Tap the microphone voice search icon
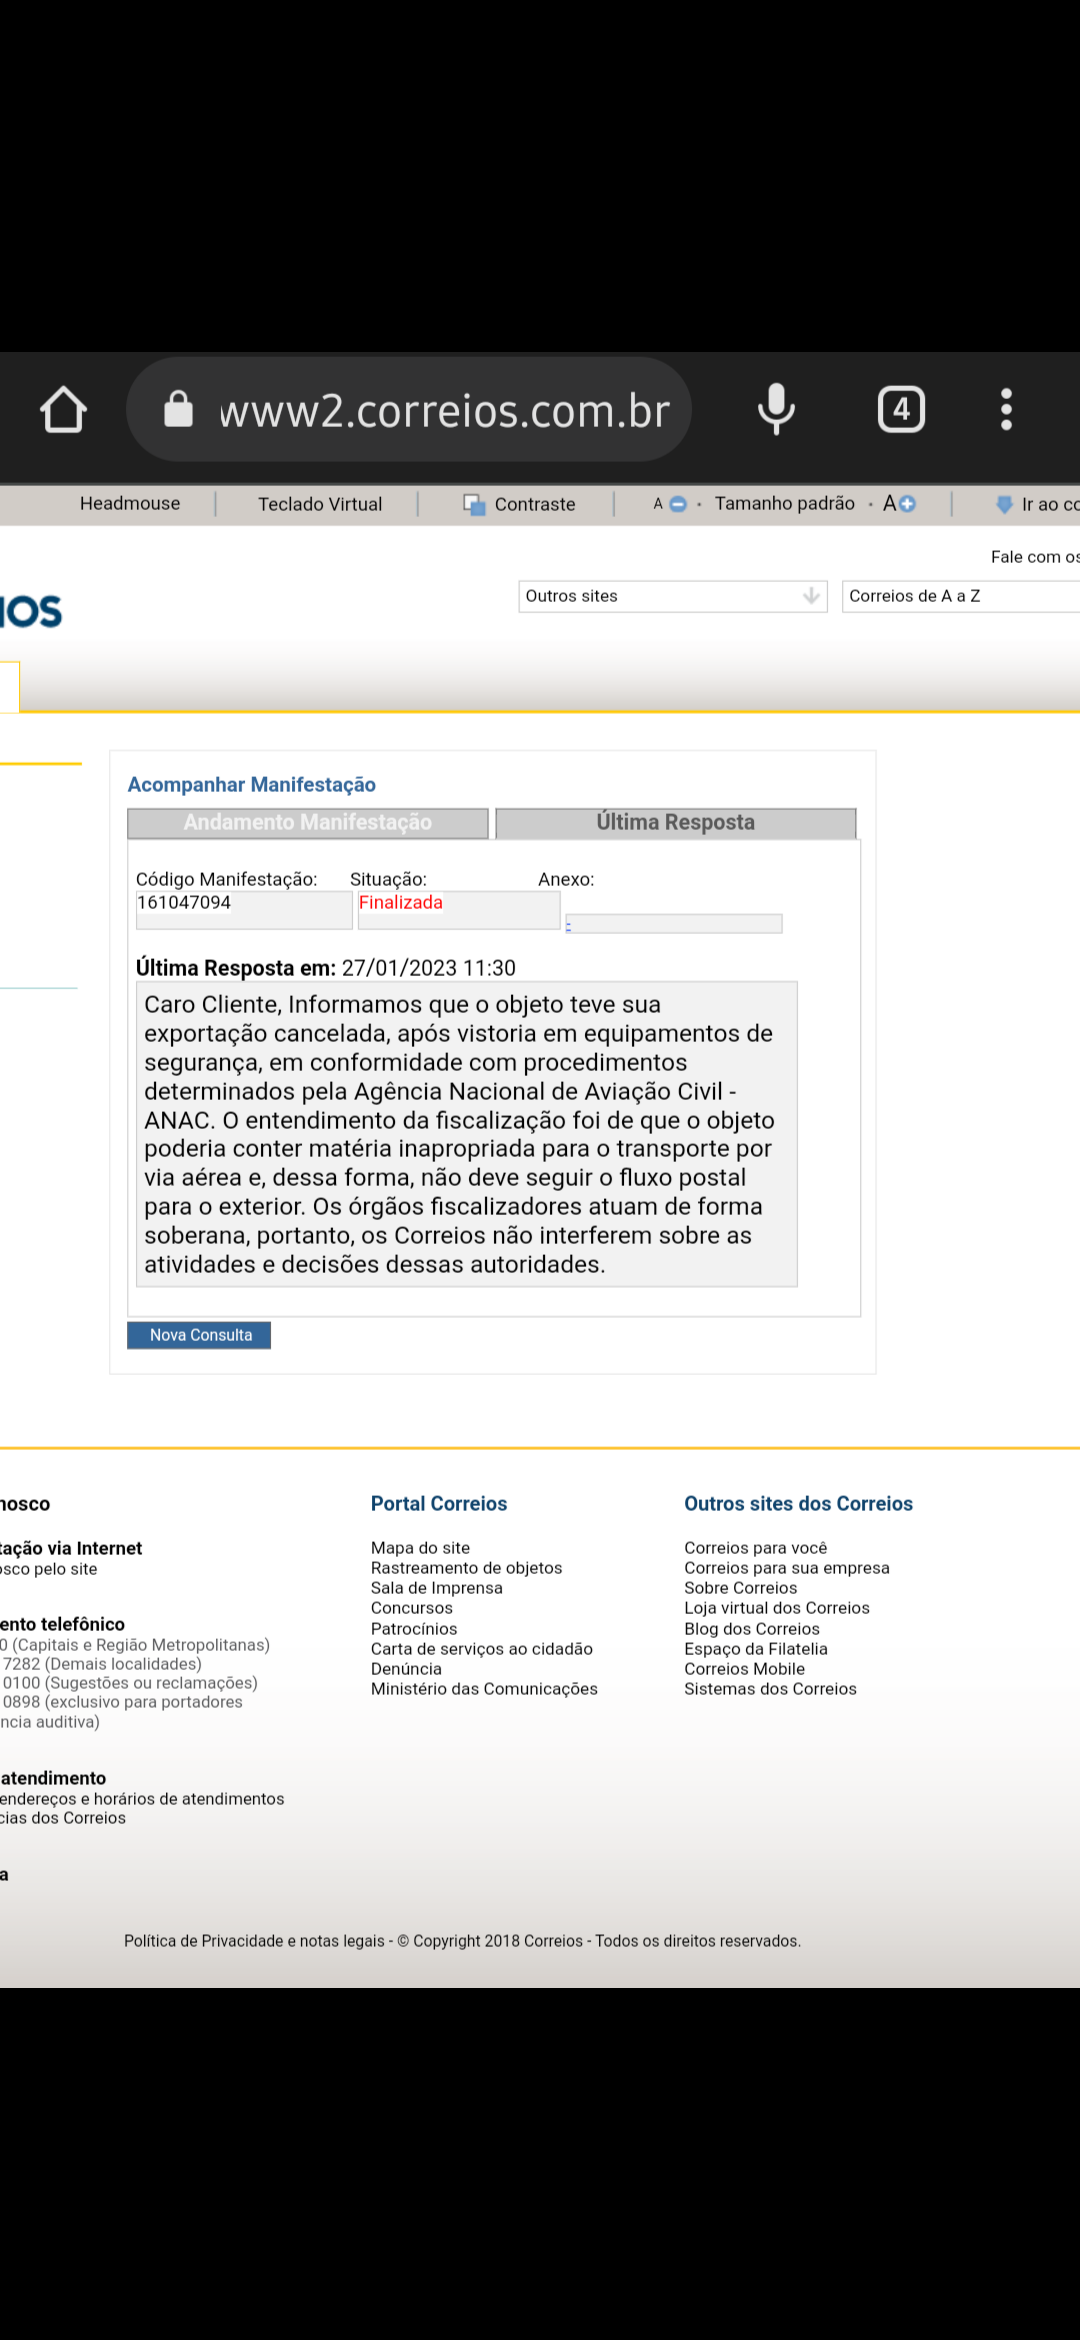The width and height of the screenshot is (1080, 2340). (776, 409)
